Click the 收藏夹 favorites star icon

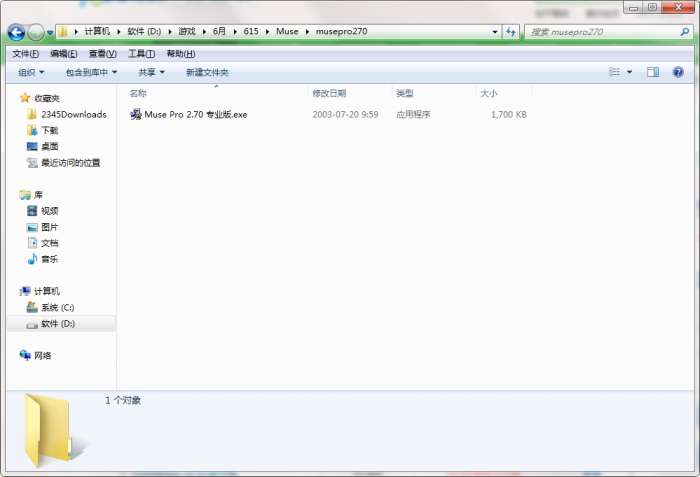tap(25, 98)
